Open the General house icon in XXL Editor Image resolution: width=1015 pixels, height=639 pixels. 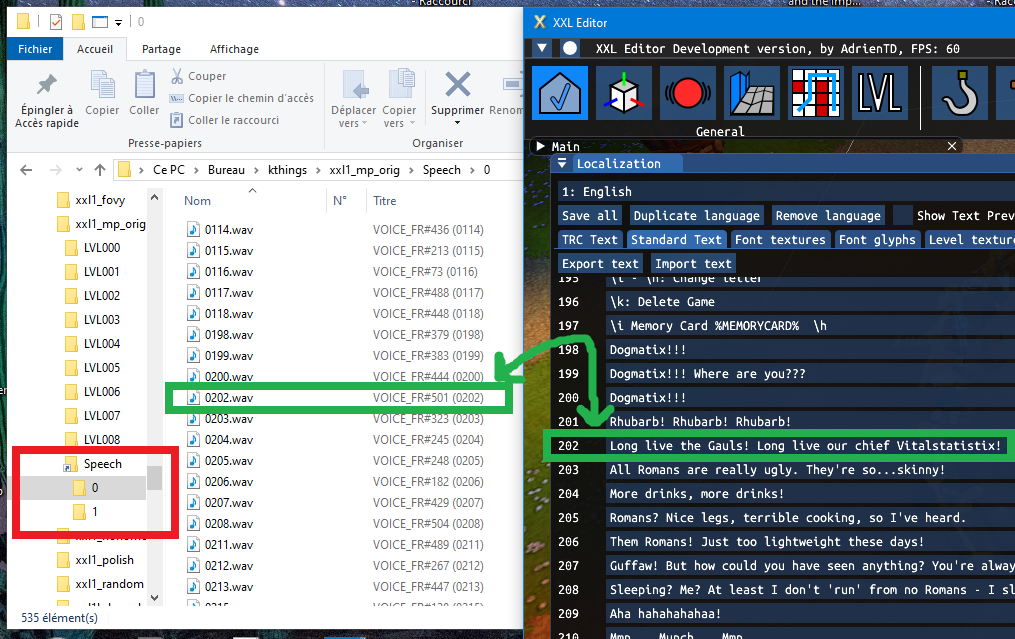(x=560, y=93)
